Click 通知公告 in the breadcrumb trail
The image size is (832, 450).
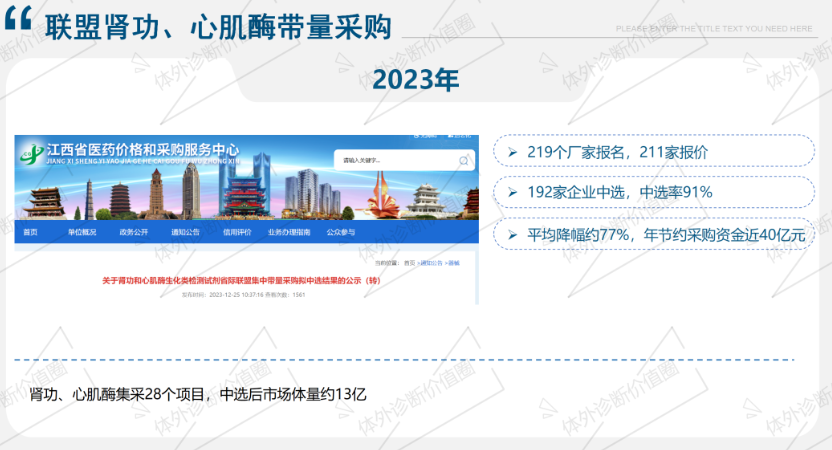431,262
